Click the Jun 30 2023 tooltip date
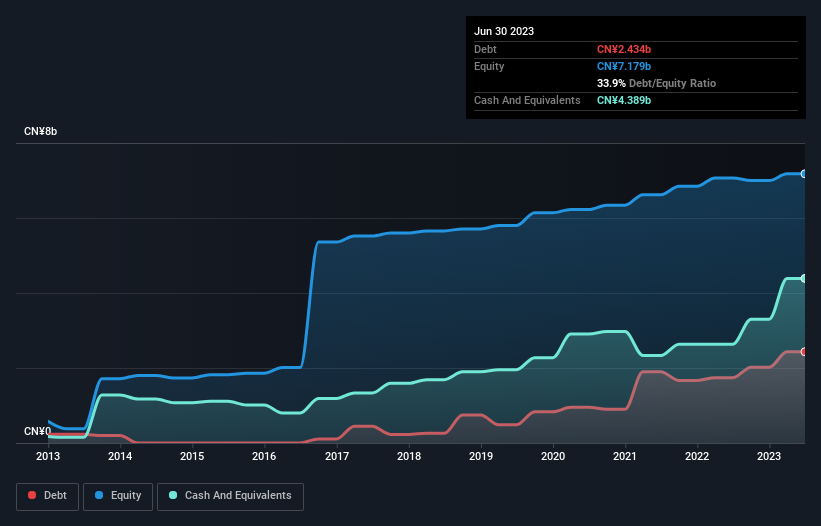Screen dimensions: 821x526 504,31
